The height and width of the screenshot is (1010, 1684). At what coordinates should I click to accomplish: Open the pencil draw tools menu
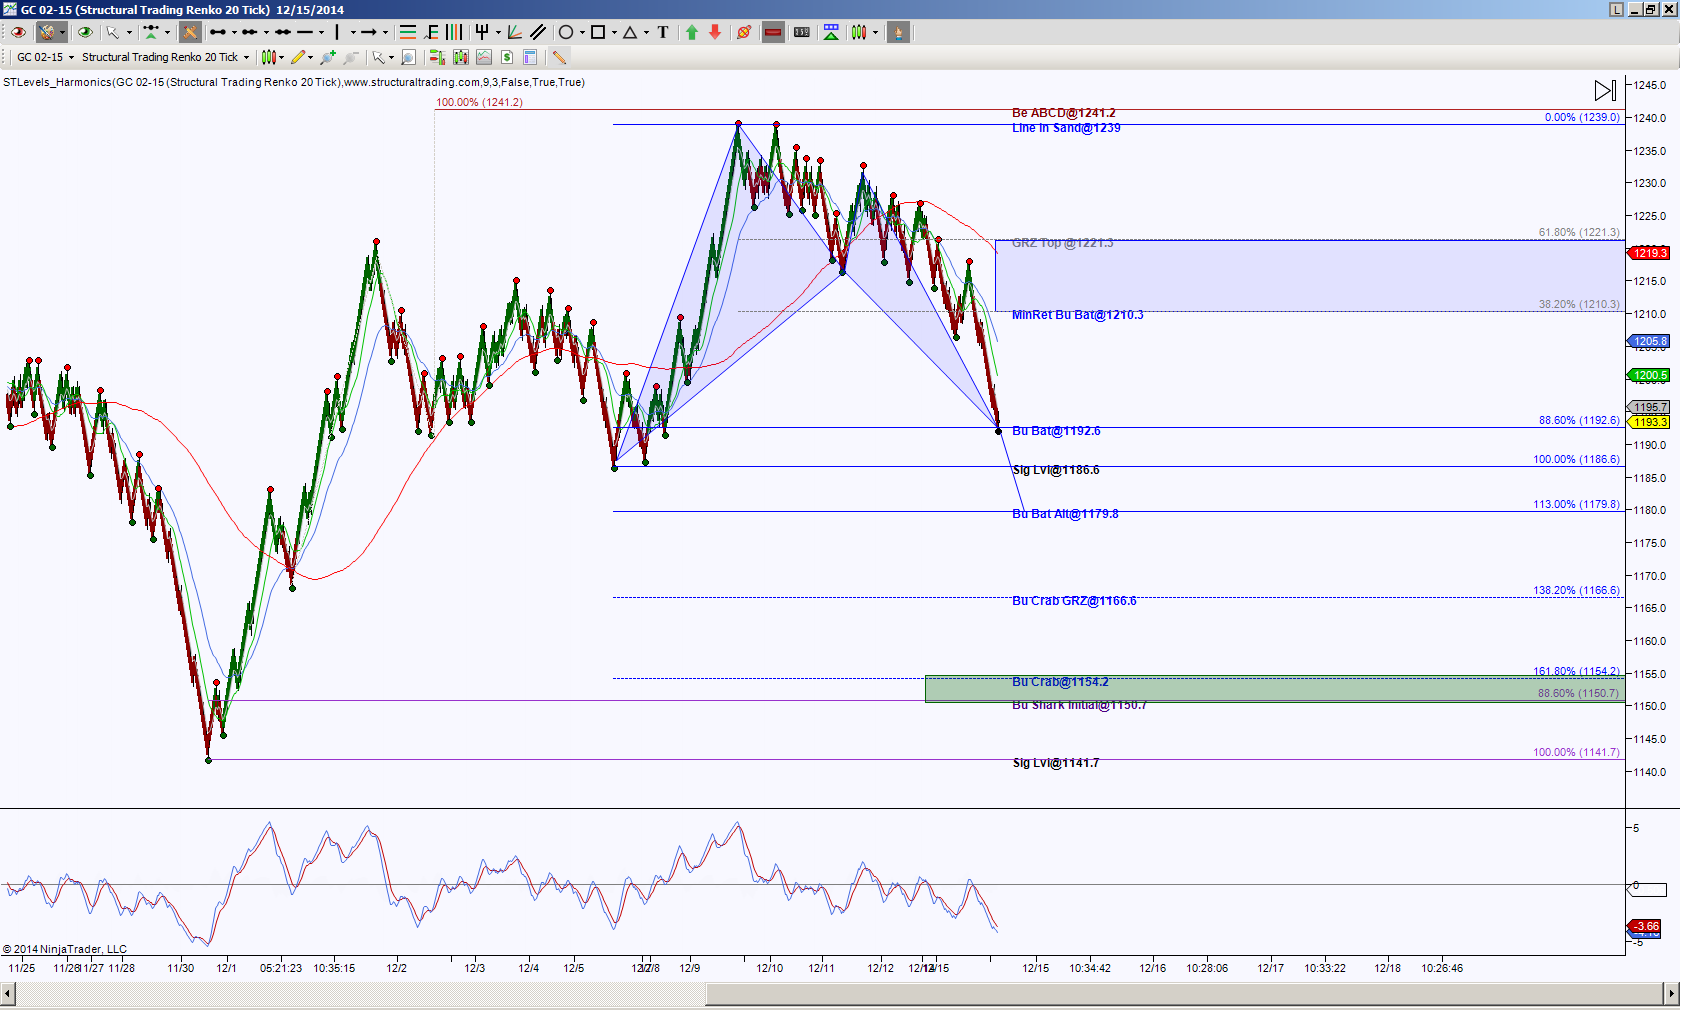(298, 57)
